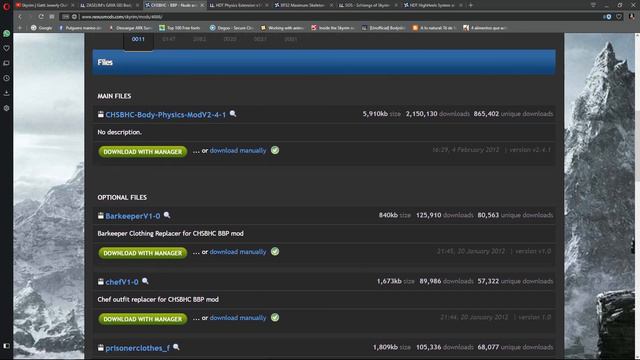640x360 pixels.
Task: Add page to bookmarks via address bar heart
Action: tap(619, 17)
